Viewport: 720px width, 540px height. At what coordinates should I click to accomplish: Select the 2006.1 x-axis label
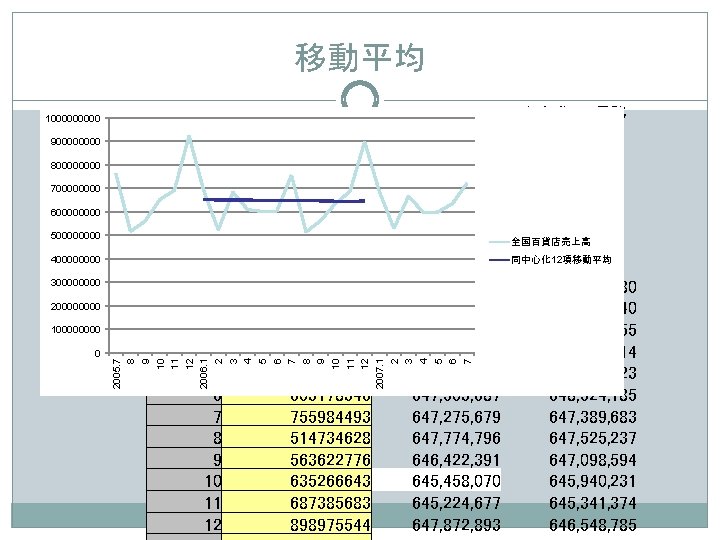coord(204,374)
